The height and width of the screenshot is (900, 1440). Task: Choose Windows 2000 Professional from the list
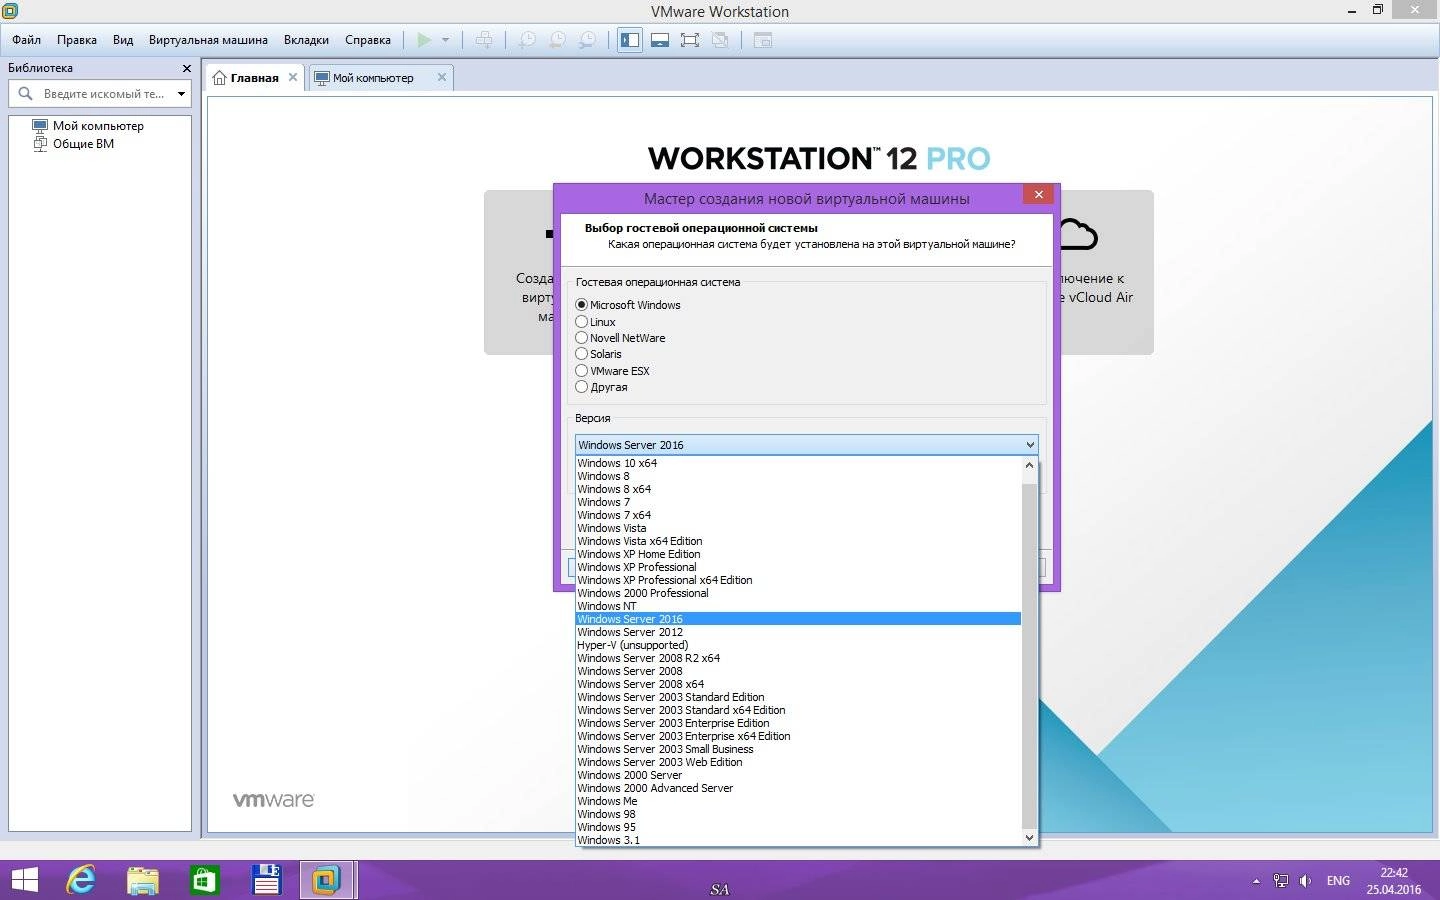[x=798, y=593]
